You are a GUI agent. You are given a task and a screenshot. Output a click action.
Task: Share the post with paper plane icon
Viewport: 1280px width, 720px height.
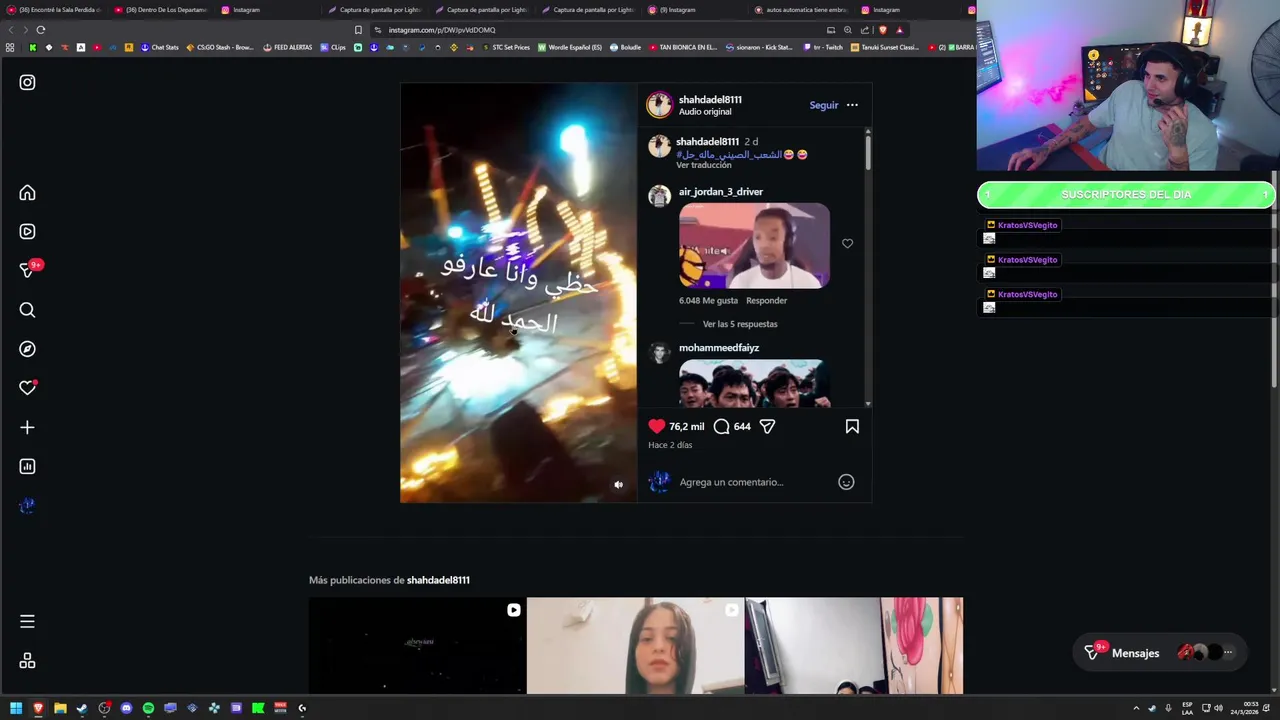(x=767, y=426)
